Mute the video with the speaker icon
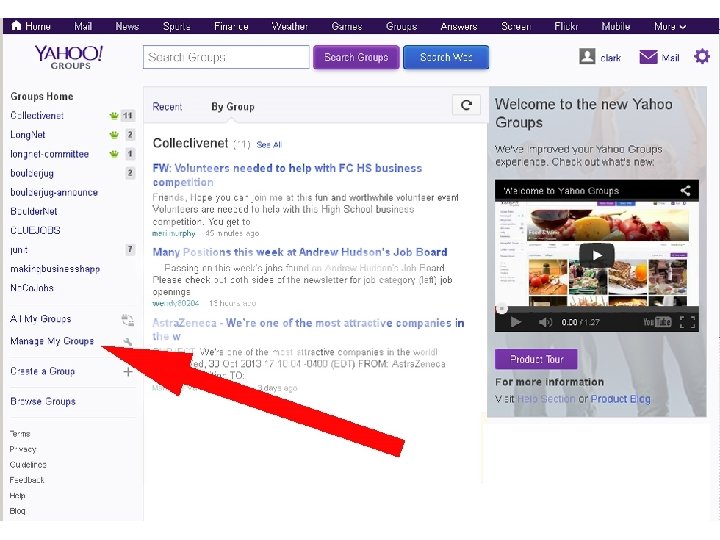The height and width of the screenshot is (540, 720). click(x=545, y=322)
